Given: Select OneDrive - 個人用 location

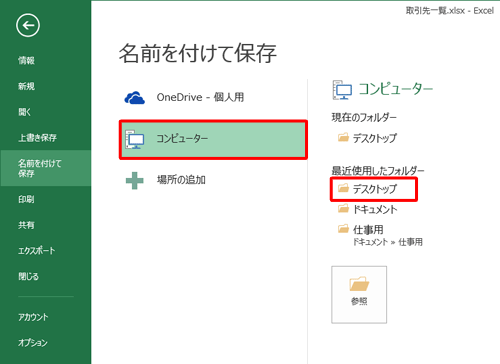Looking at the screenshot, I should pyautogui.click(x=213, y=98).
